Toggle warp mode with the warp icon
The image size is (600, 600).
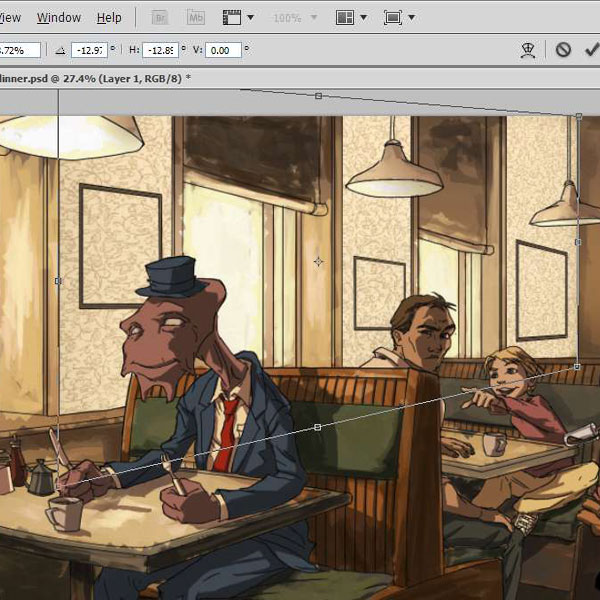tap(528, 50)
